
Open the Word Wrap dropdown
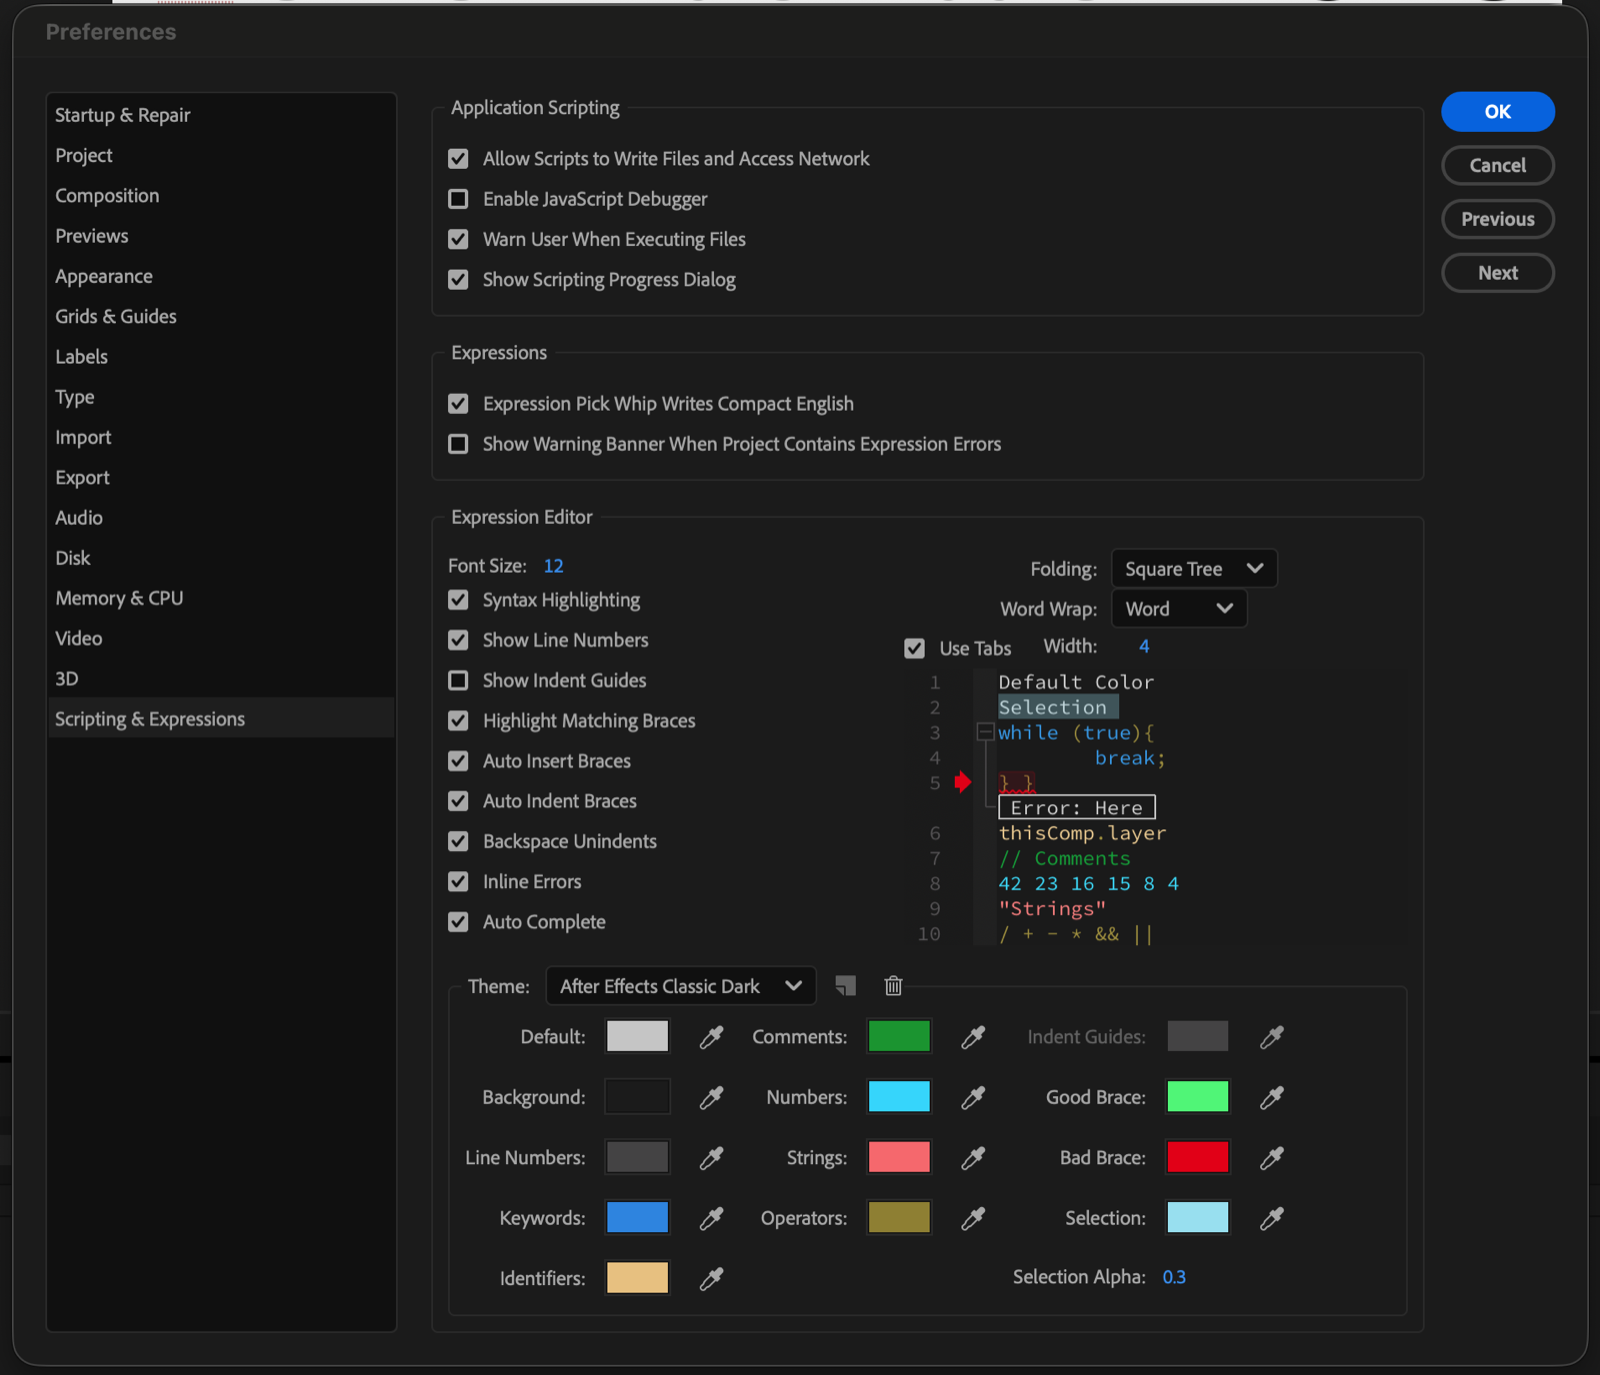[x=1179, y=609]
